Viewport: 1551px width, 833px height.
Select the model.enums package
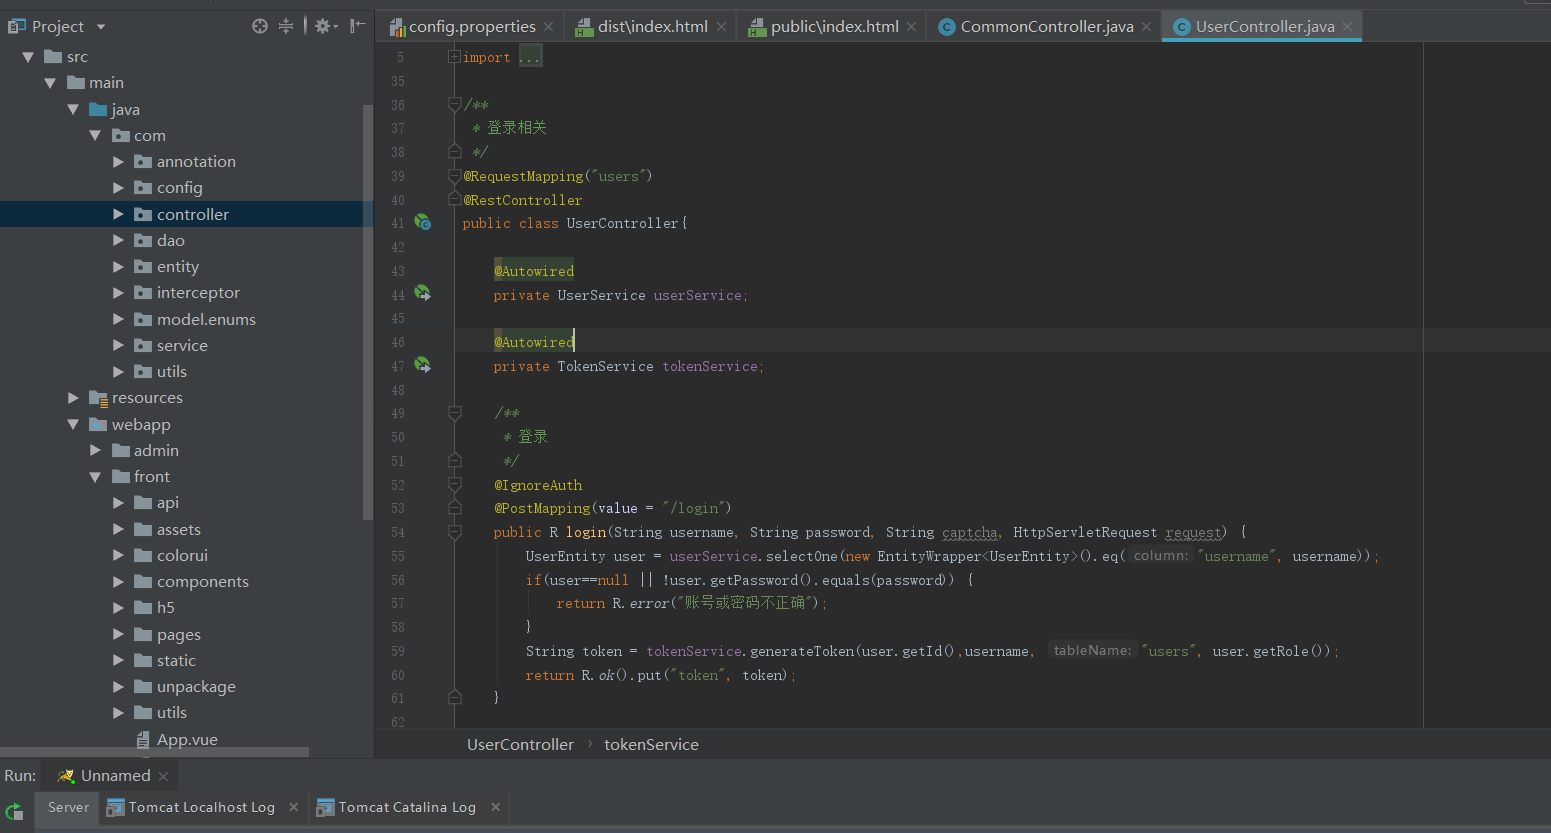click(206, 319)
